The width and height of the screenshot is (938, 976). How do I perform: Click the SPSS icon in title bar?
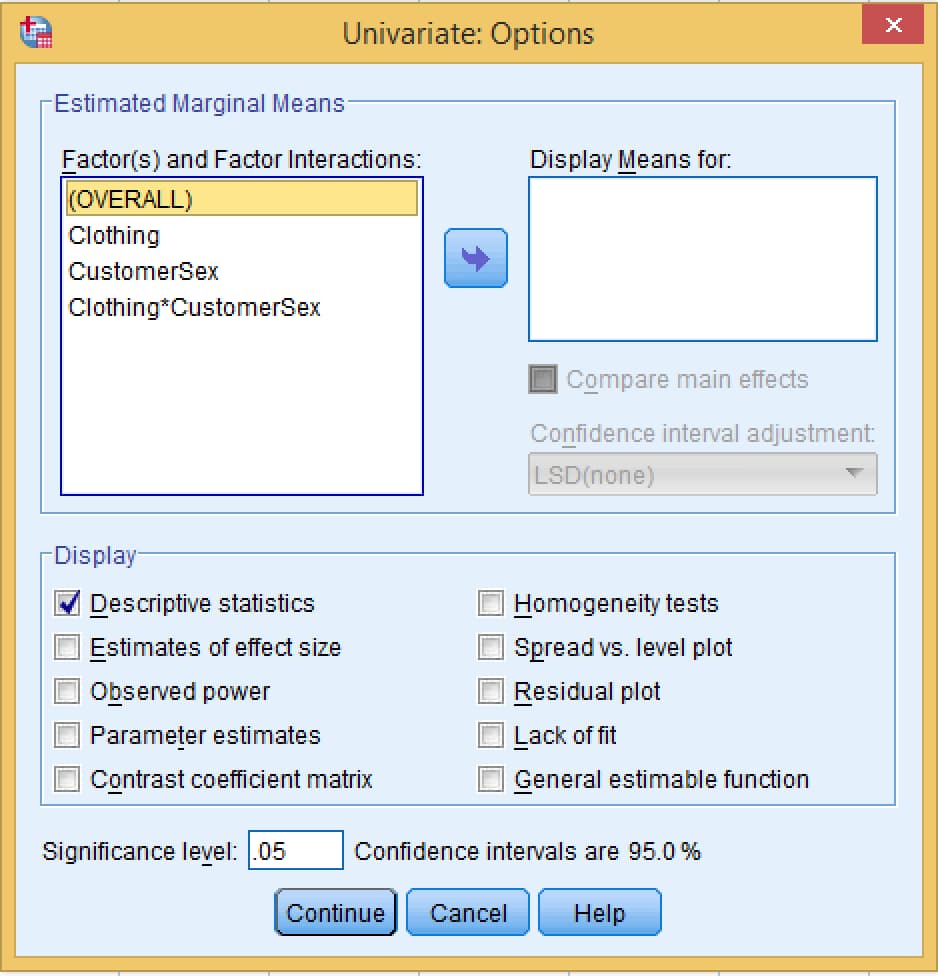pyautogui.click(x=35, y=32)
